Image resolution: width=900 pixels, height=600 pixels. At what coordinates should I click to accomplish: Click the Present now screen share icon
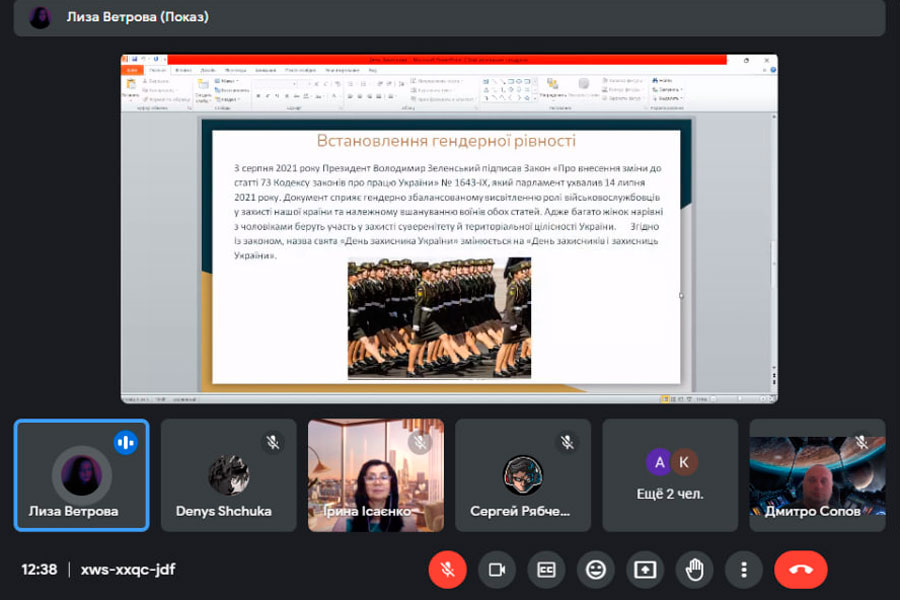pos(645,569)
